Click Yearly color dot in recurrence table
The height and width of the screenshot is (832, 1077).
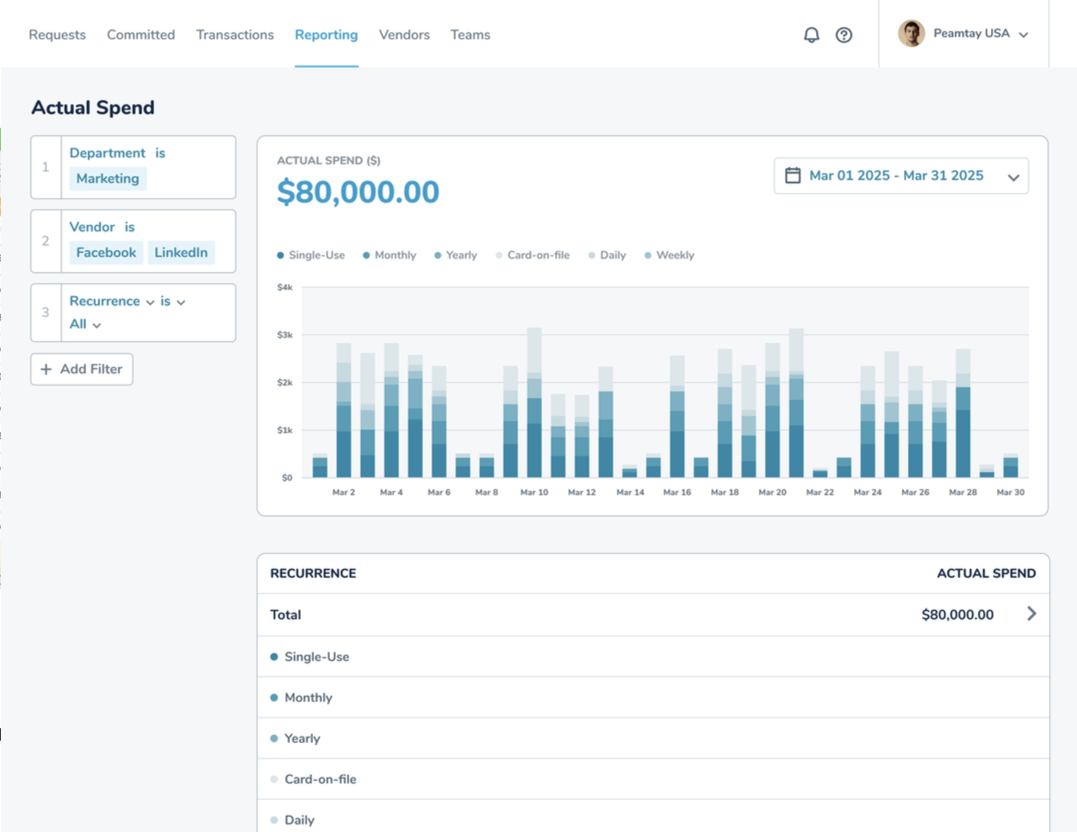click(x=274, y=739)
